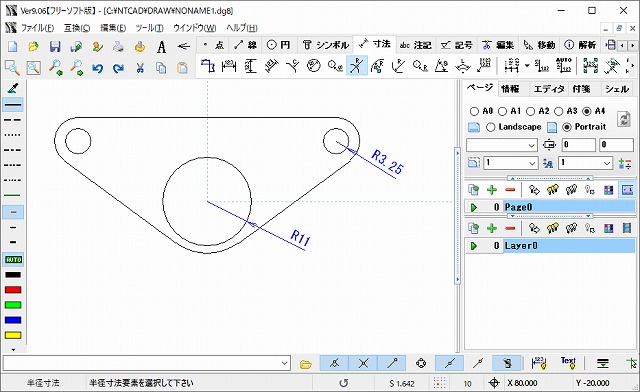
Task: Click the rotate icon in status bar
Action: (x=344, y=383)
